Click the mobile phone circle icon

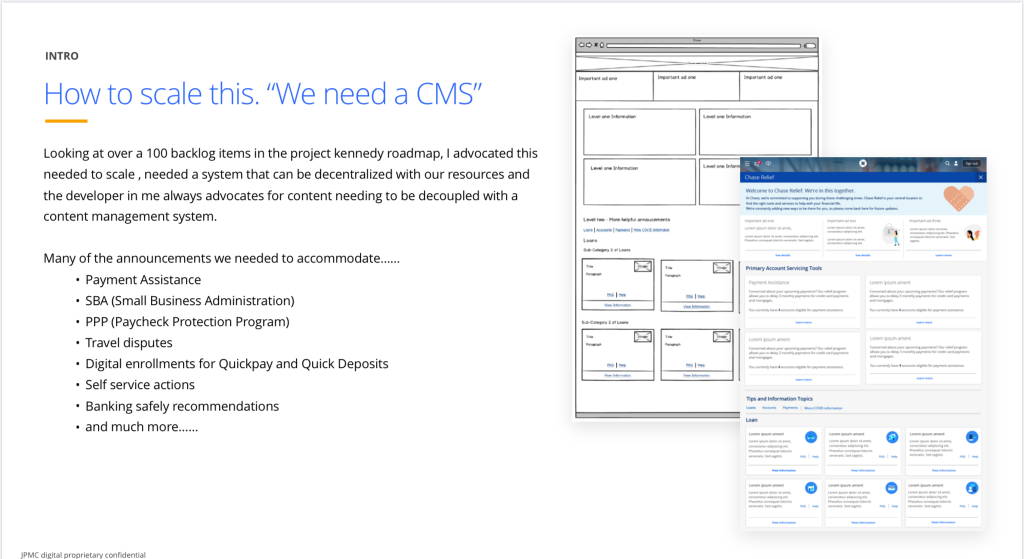(x=971, y=437)
